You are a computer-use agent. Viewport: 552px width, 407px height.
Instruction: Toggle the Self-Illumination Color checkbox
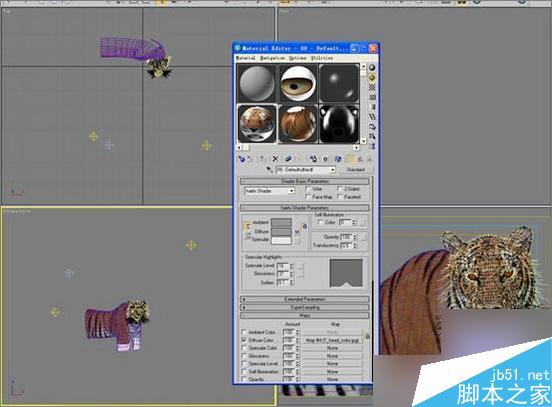point(320,222)
